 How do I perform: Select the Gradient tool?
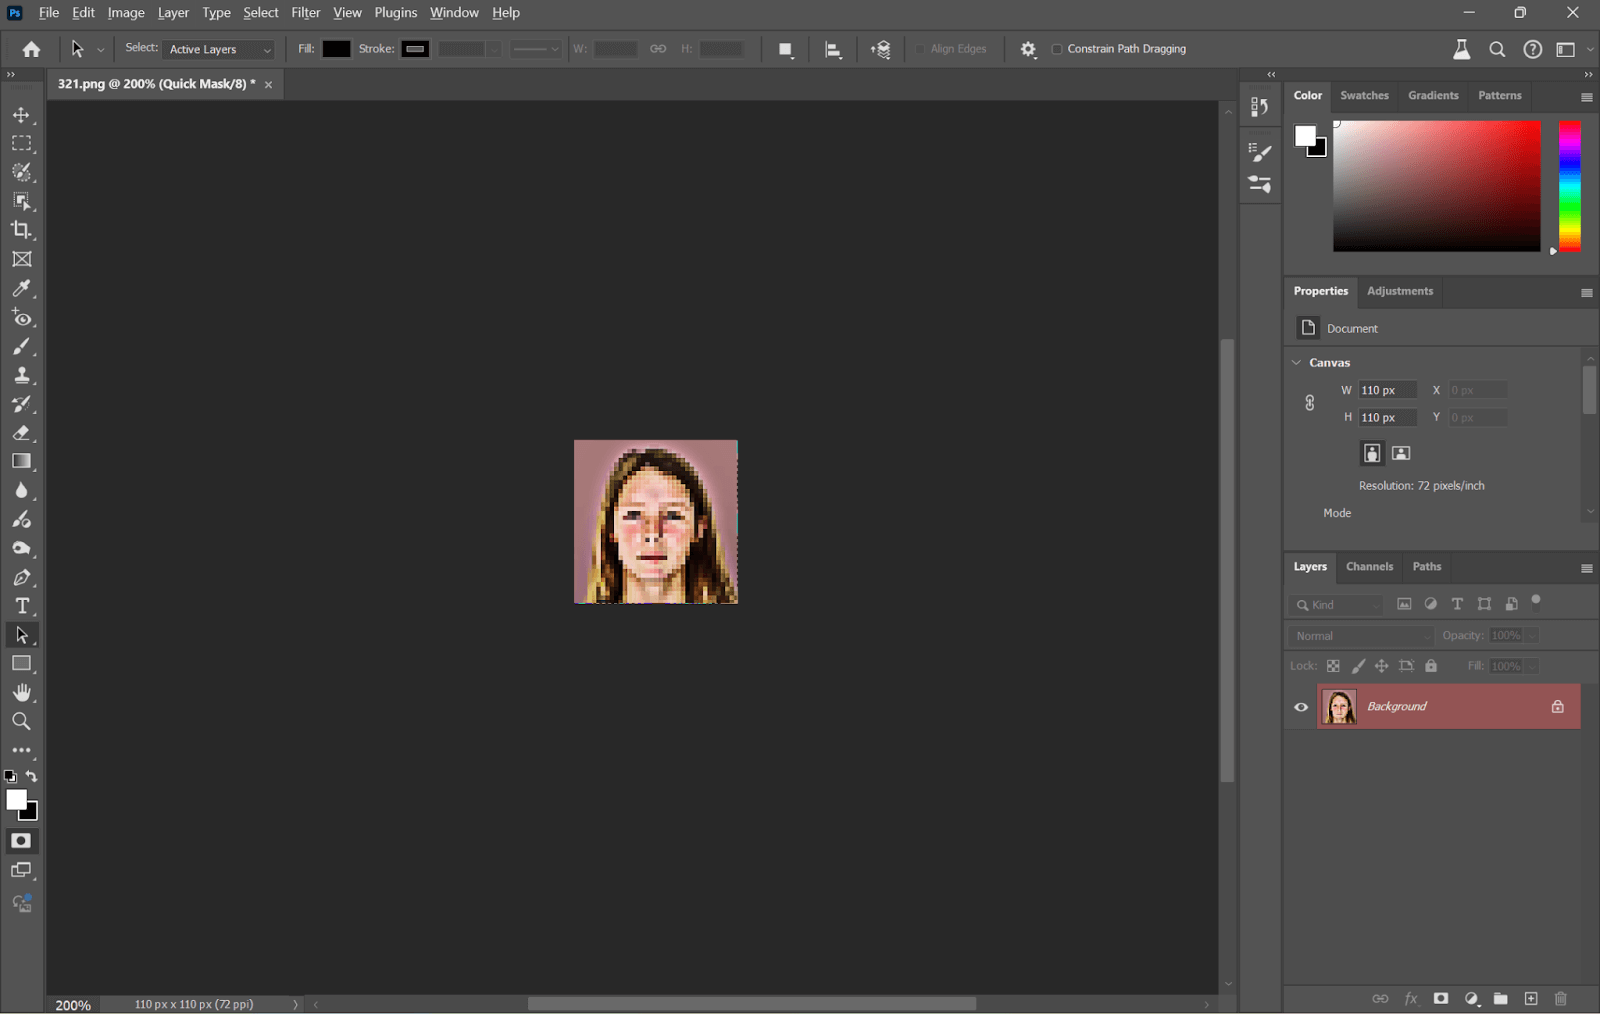21,462
